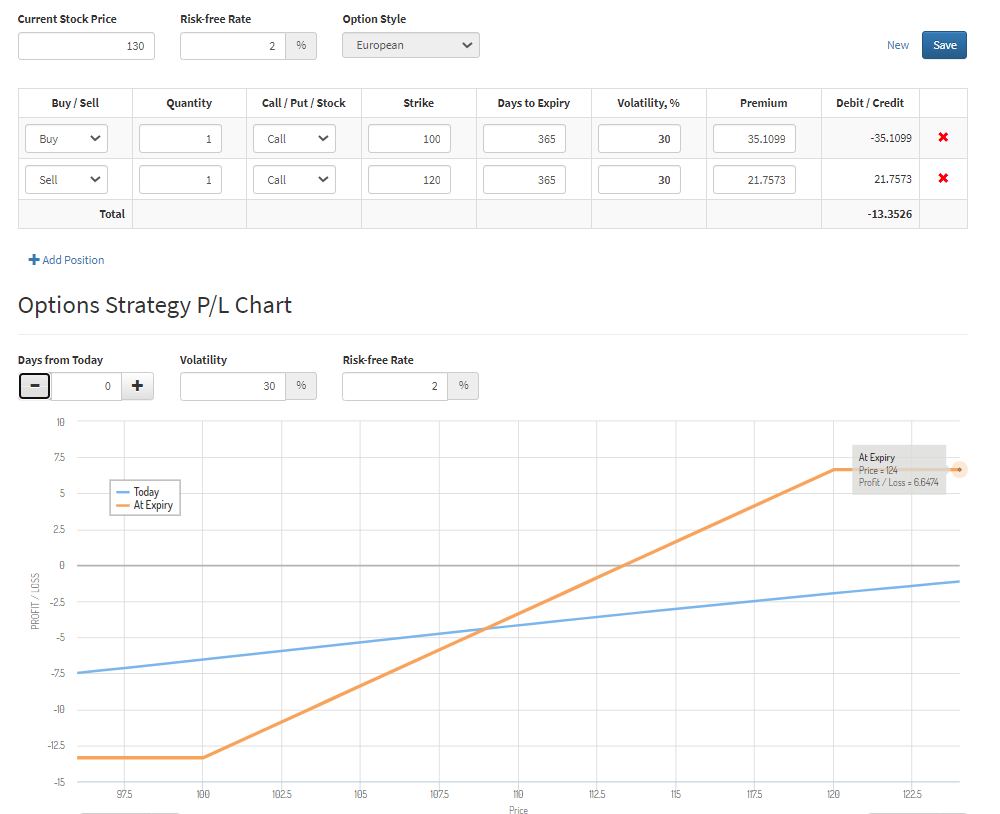
Task: Toggle the At Expiry series in legend
Action: (145, 505)
